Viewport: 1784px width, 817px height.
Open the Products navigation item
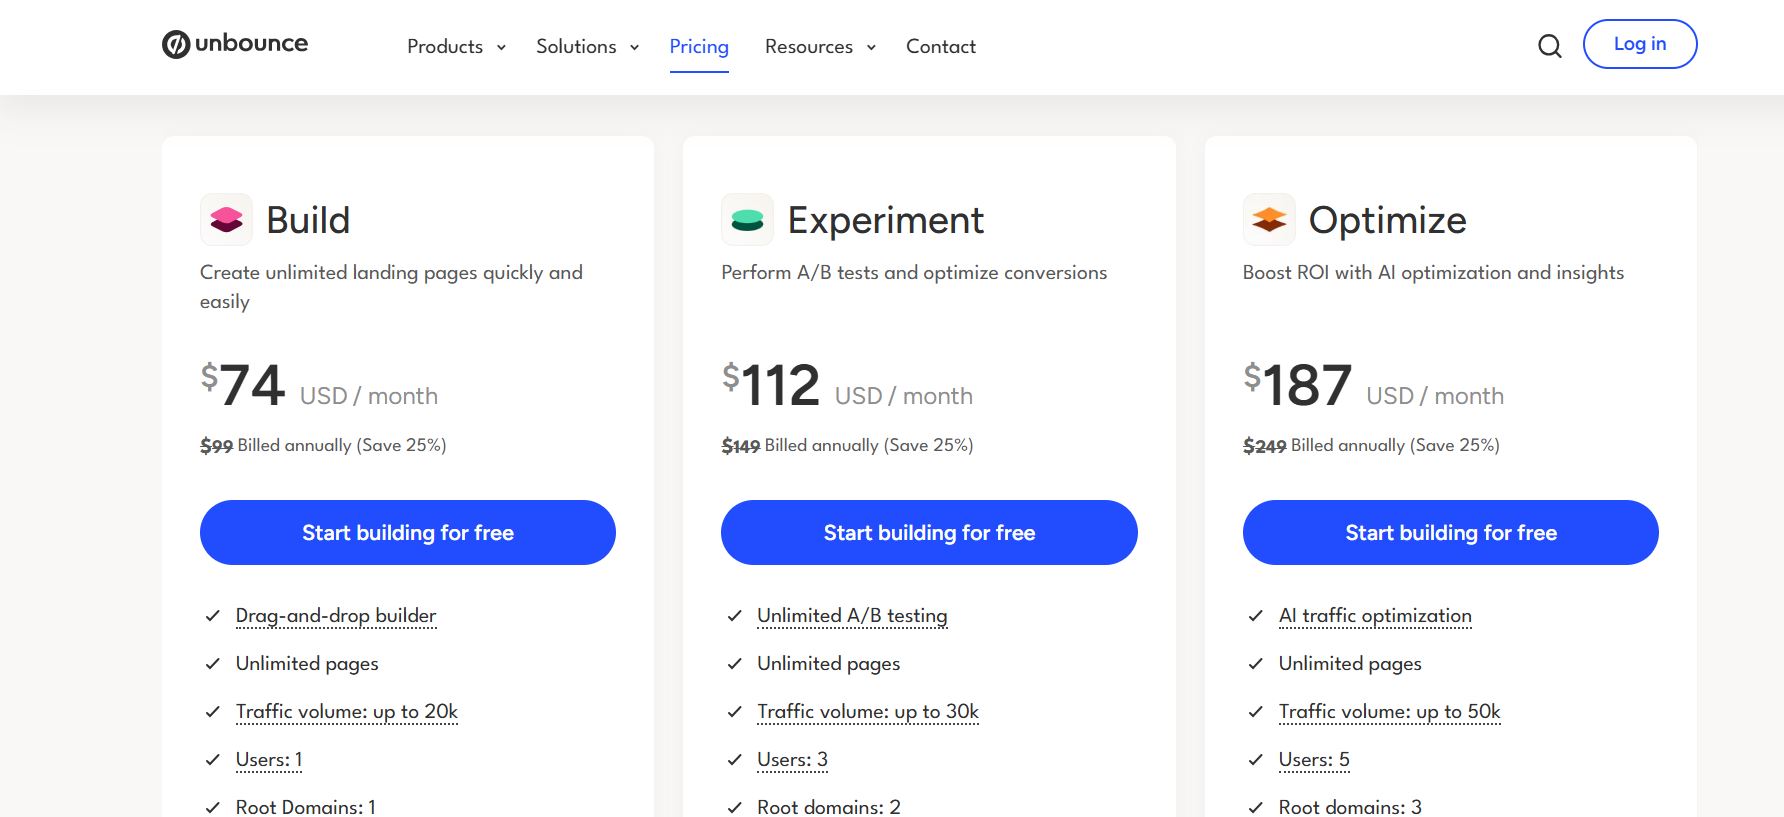click(x=445, y=47)
